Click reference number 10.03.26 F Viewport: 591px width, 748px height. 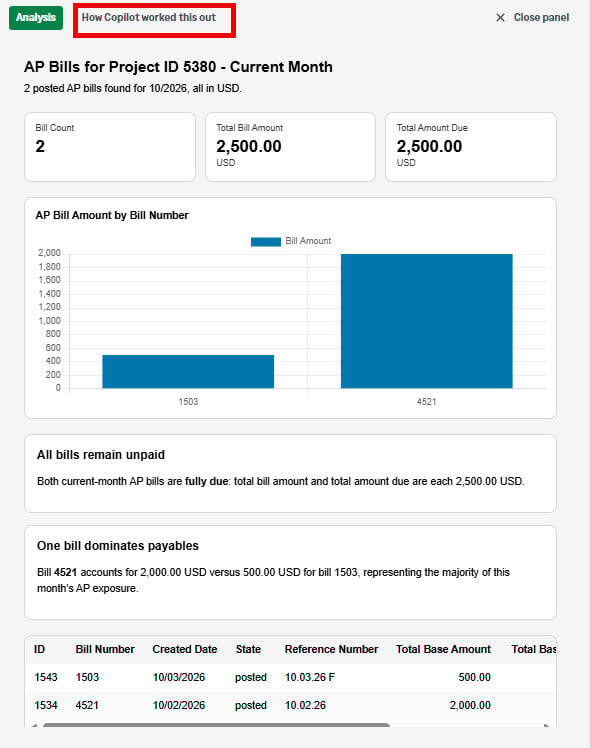310,677
